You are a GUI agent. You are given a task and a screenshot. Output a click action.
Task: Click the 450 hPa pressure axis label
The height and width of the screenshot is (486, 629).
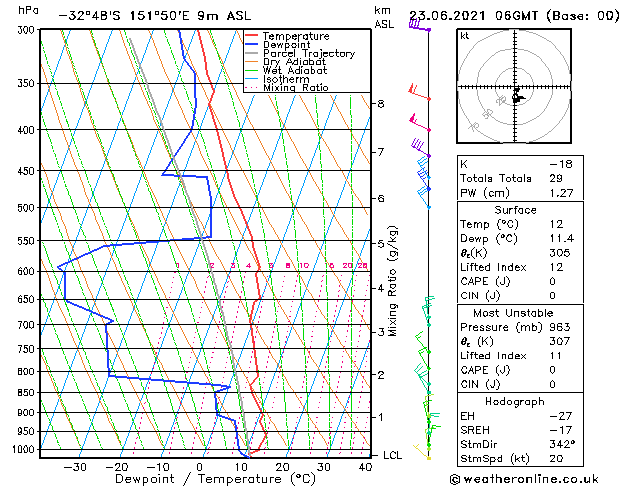[28, 171]
